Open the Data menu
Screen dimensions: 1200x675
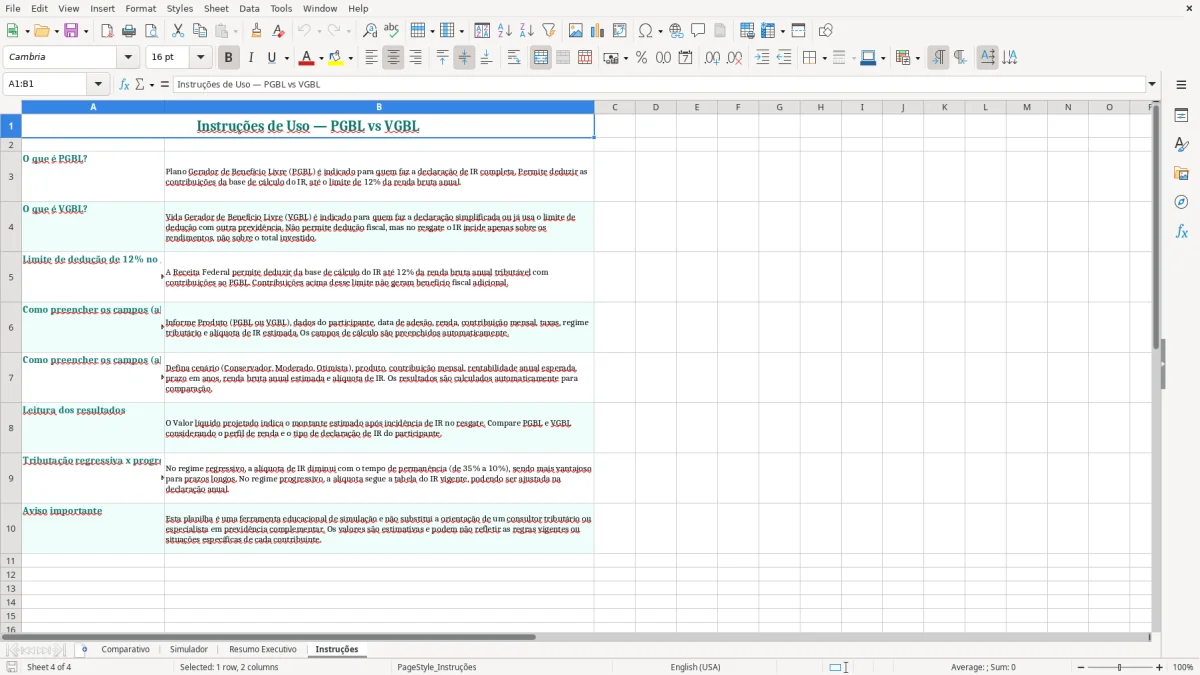[x=249, y=8]
